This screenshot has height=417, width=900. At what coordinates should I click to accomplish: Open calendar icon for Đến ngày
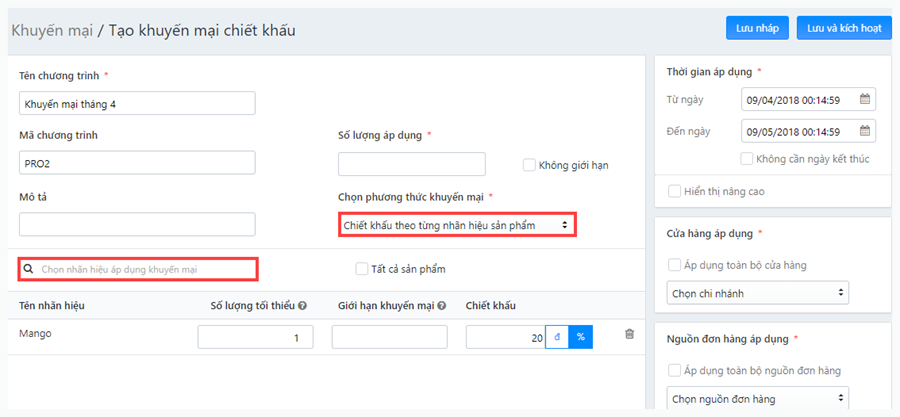coord(865,131)
